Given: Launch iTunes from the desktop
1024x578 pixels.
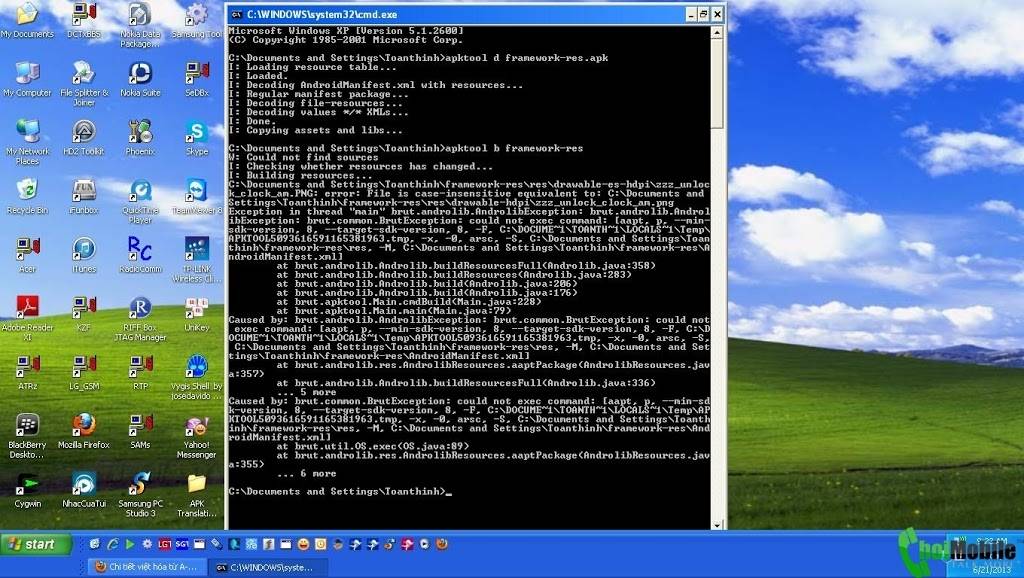Looking at the screenshot, I should tap(84, 255).
